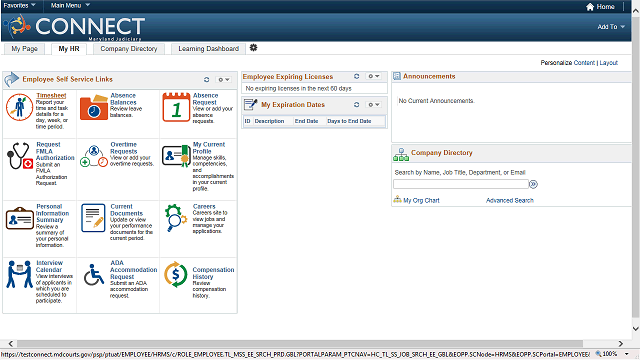Click the Description column header
640x360 pixels.
pos(269,121)
